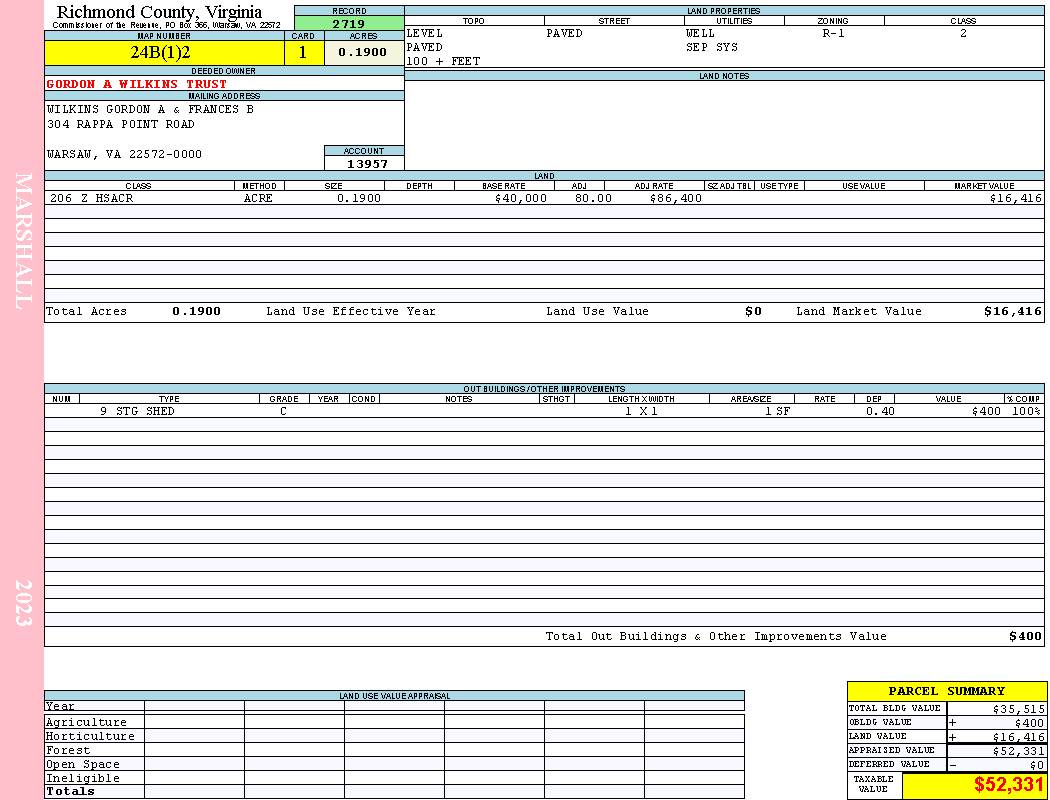Click total building value $35,515
Viewport: 1050px width, 800px height.
coord(1019,709)
